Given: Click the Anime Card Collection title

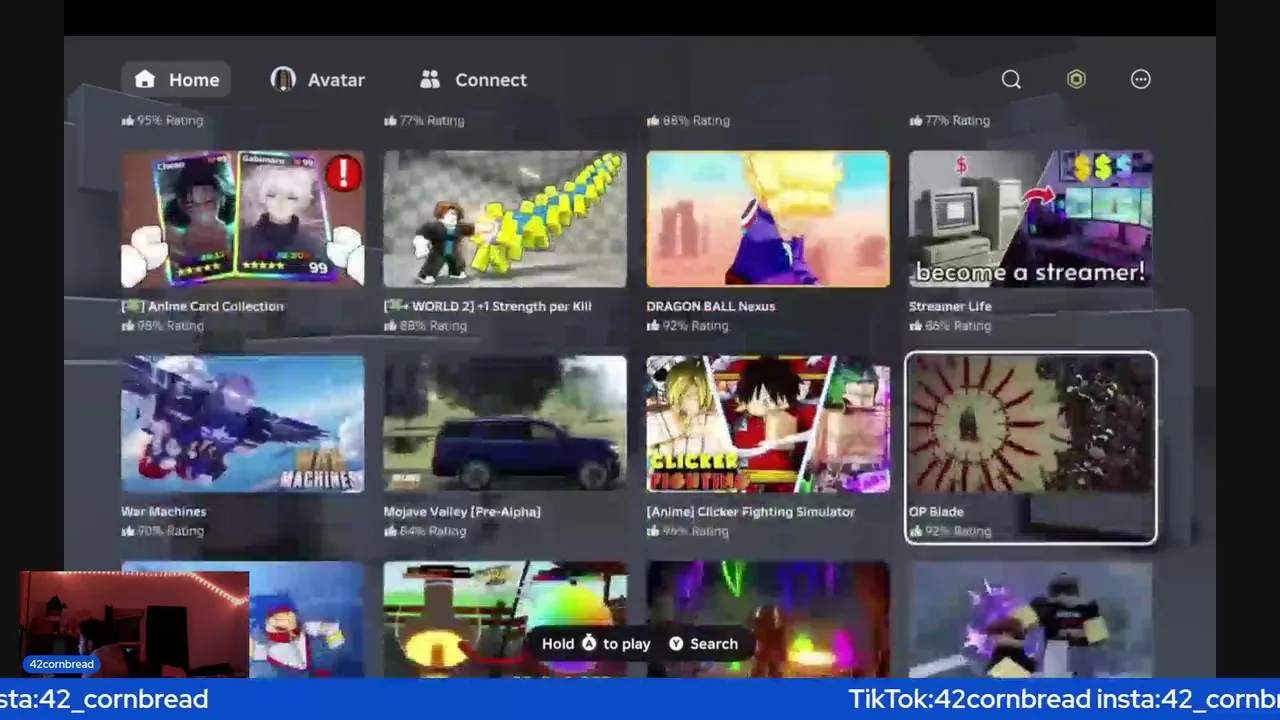Looking at the screenshot, I should pos(202,306).
